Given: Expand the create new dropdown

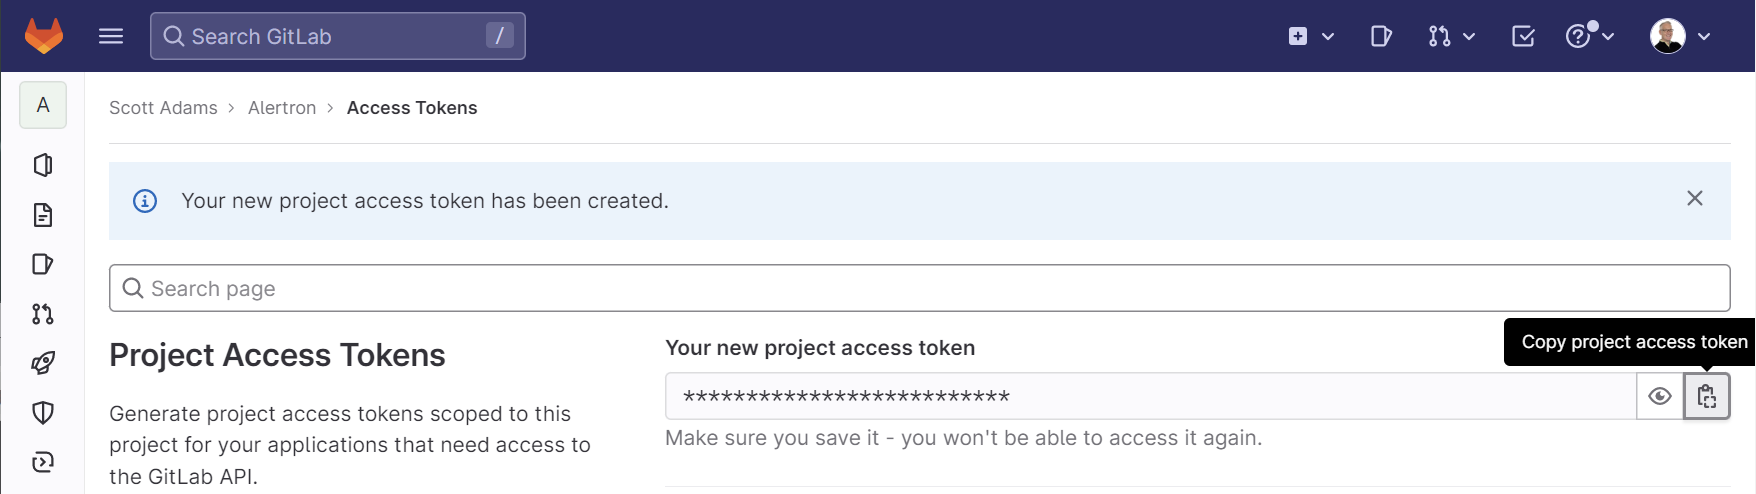Looking at the screenshot, I should [x=1311, y=36].
